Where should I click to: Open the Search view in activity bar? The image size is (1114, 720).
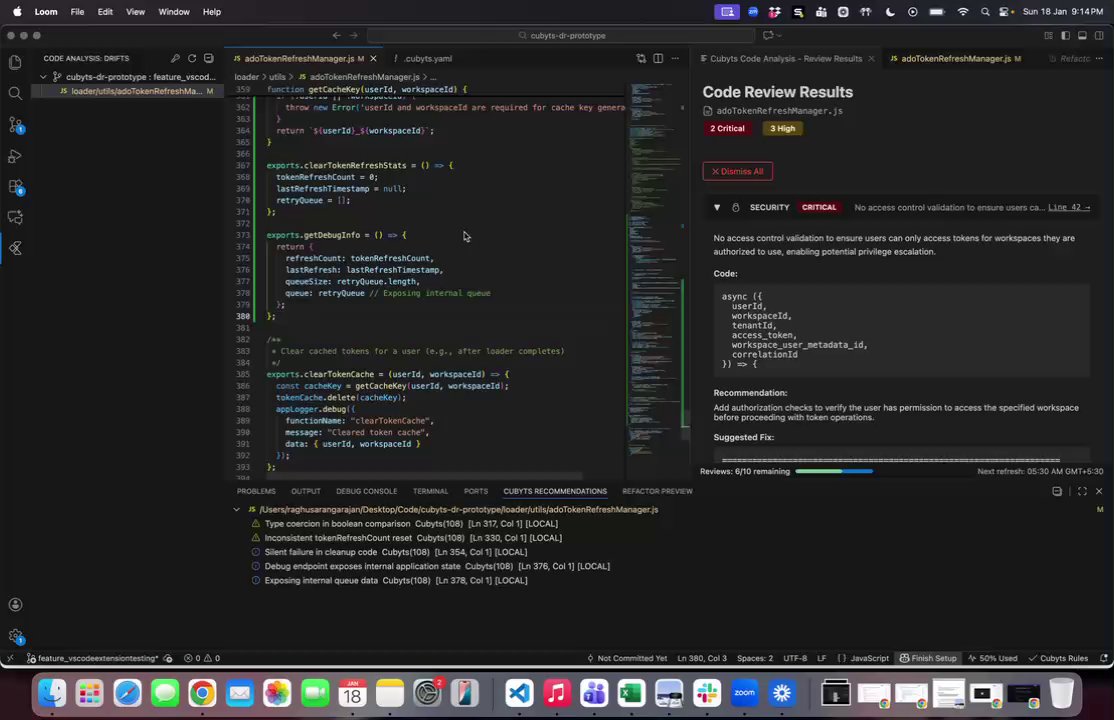coord(15,93)
